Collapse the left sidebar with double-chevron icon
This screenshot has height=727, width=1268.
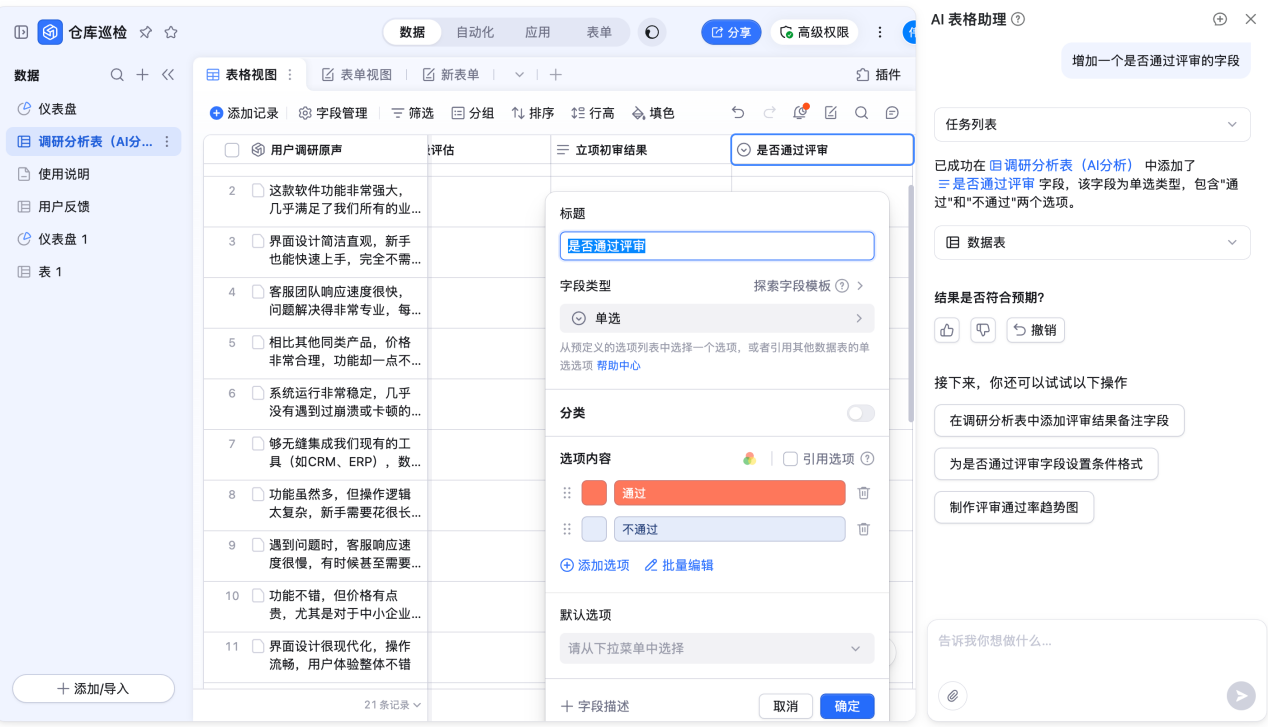(x=168, y=75)
